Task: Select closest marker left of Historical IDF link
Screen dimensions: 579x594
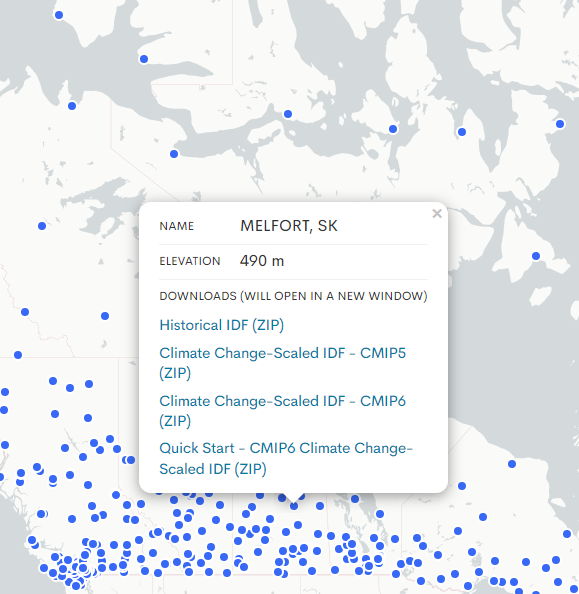Action: [105, 316]
